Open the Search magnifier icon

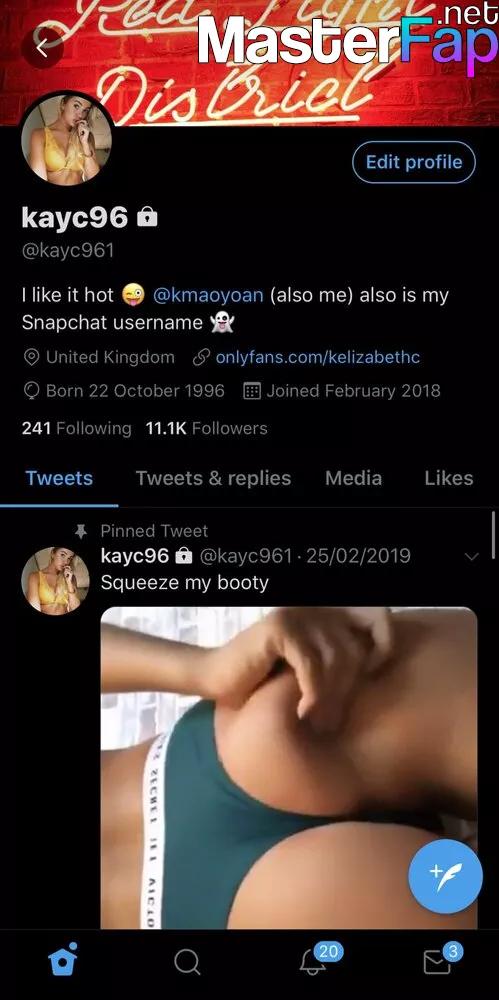click(187, 961)
